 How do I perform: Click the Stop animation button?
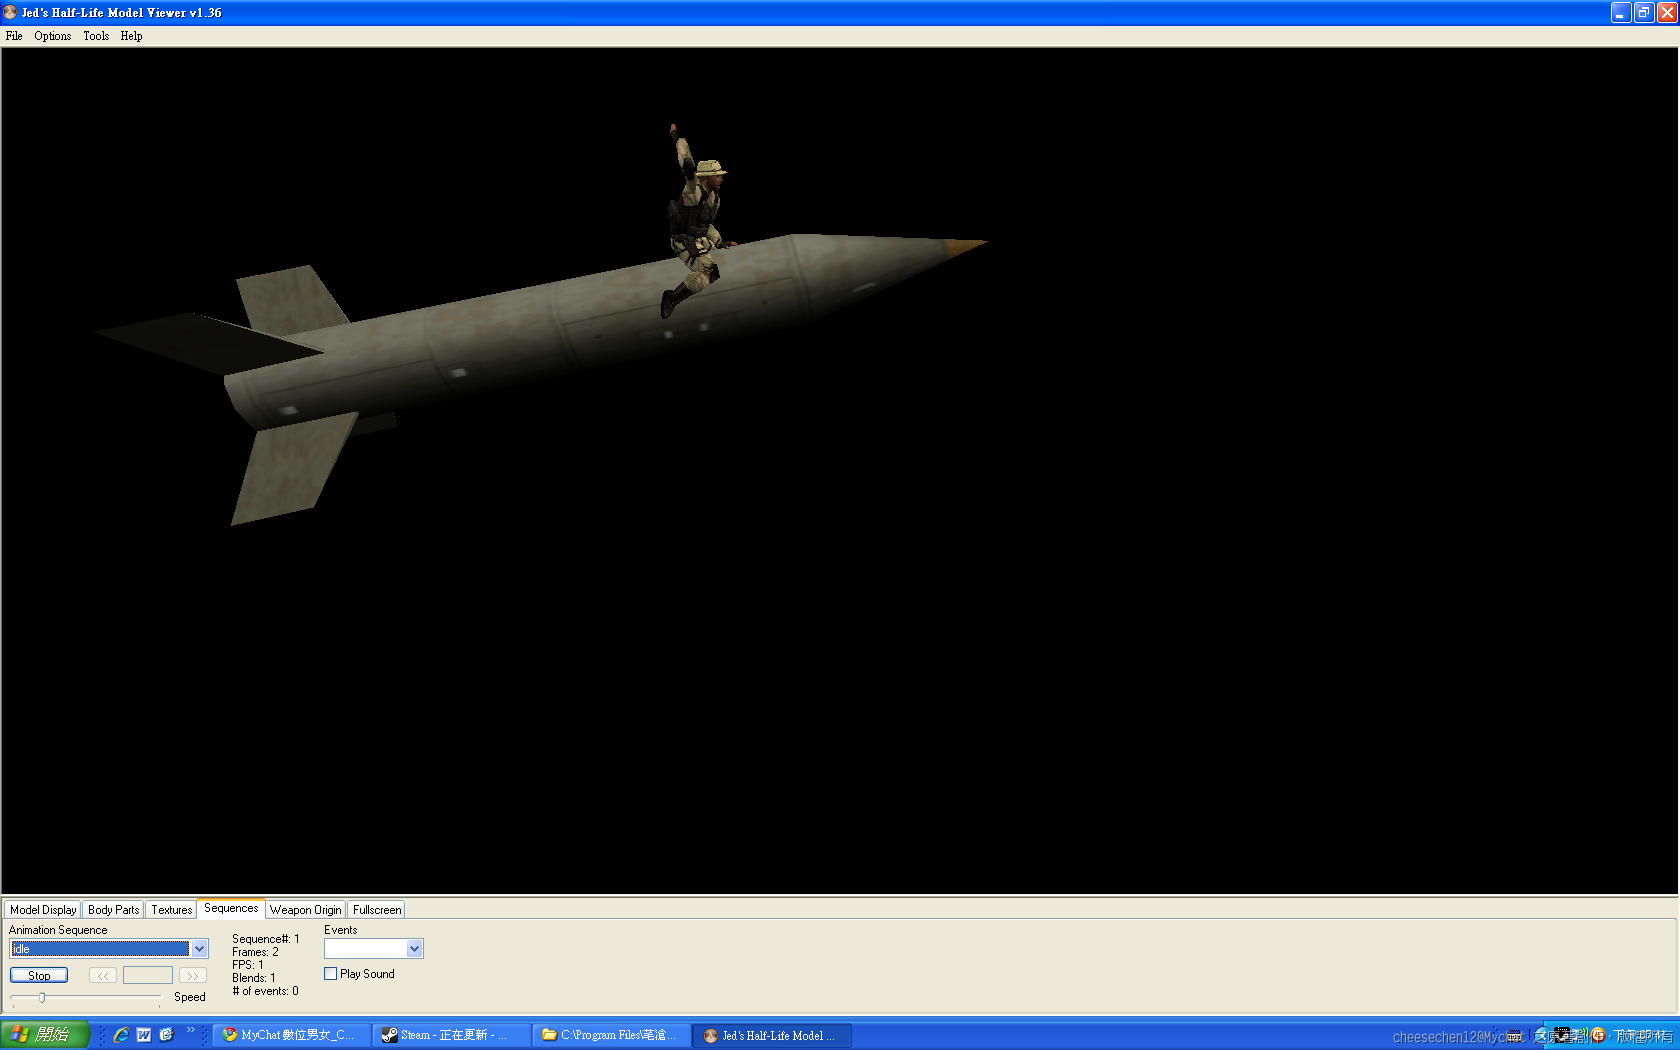tap(39, 976)
